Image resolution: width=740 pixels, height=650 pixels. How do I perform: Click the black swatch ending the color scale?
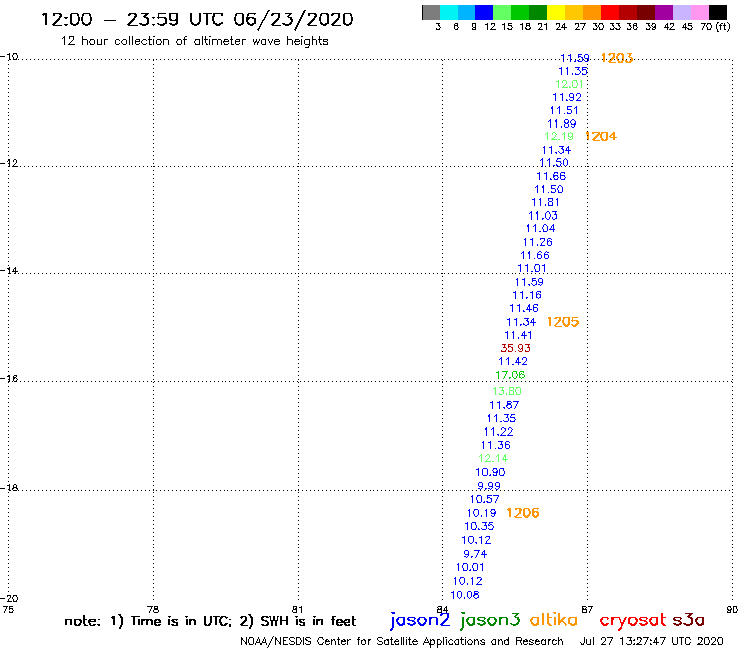click(718, 12)
